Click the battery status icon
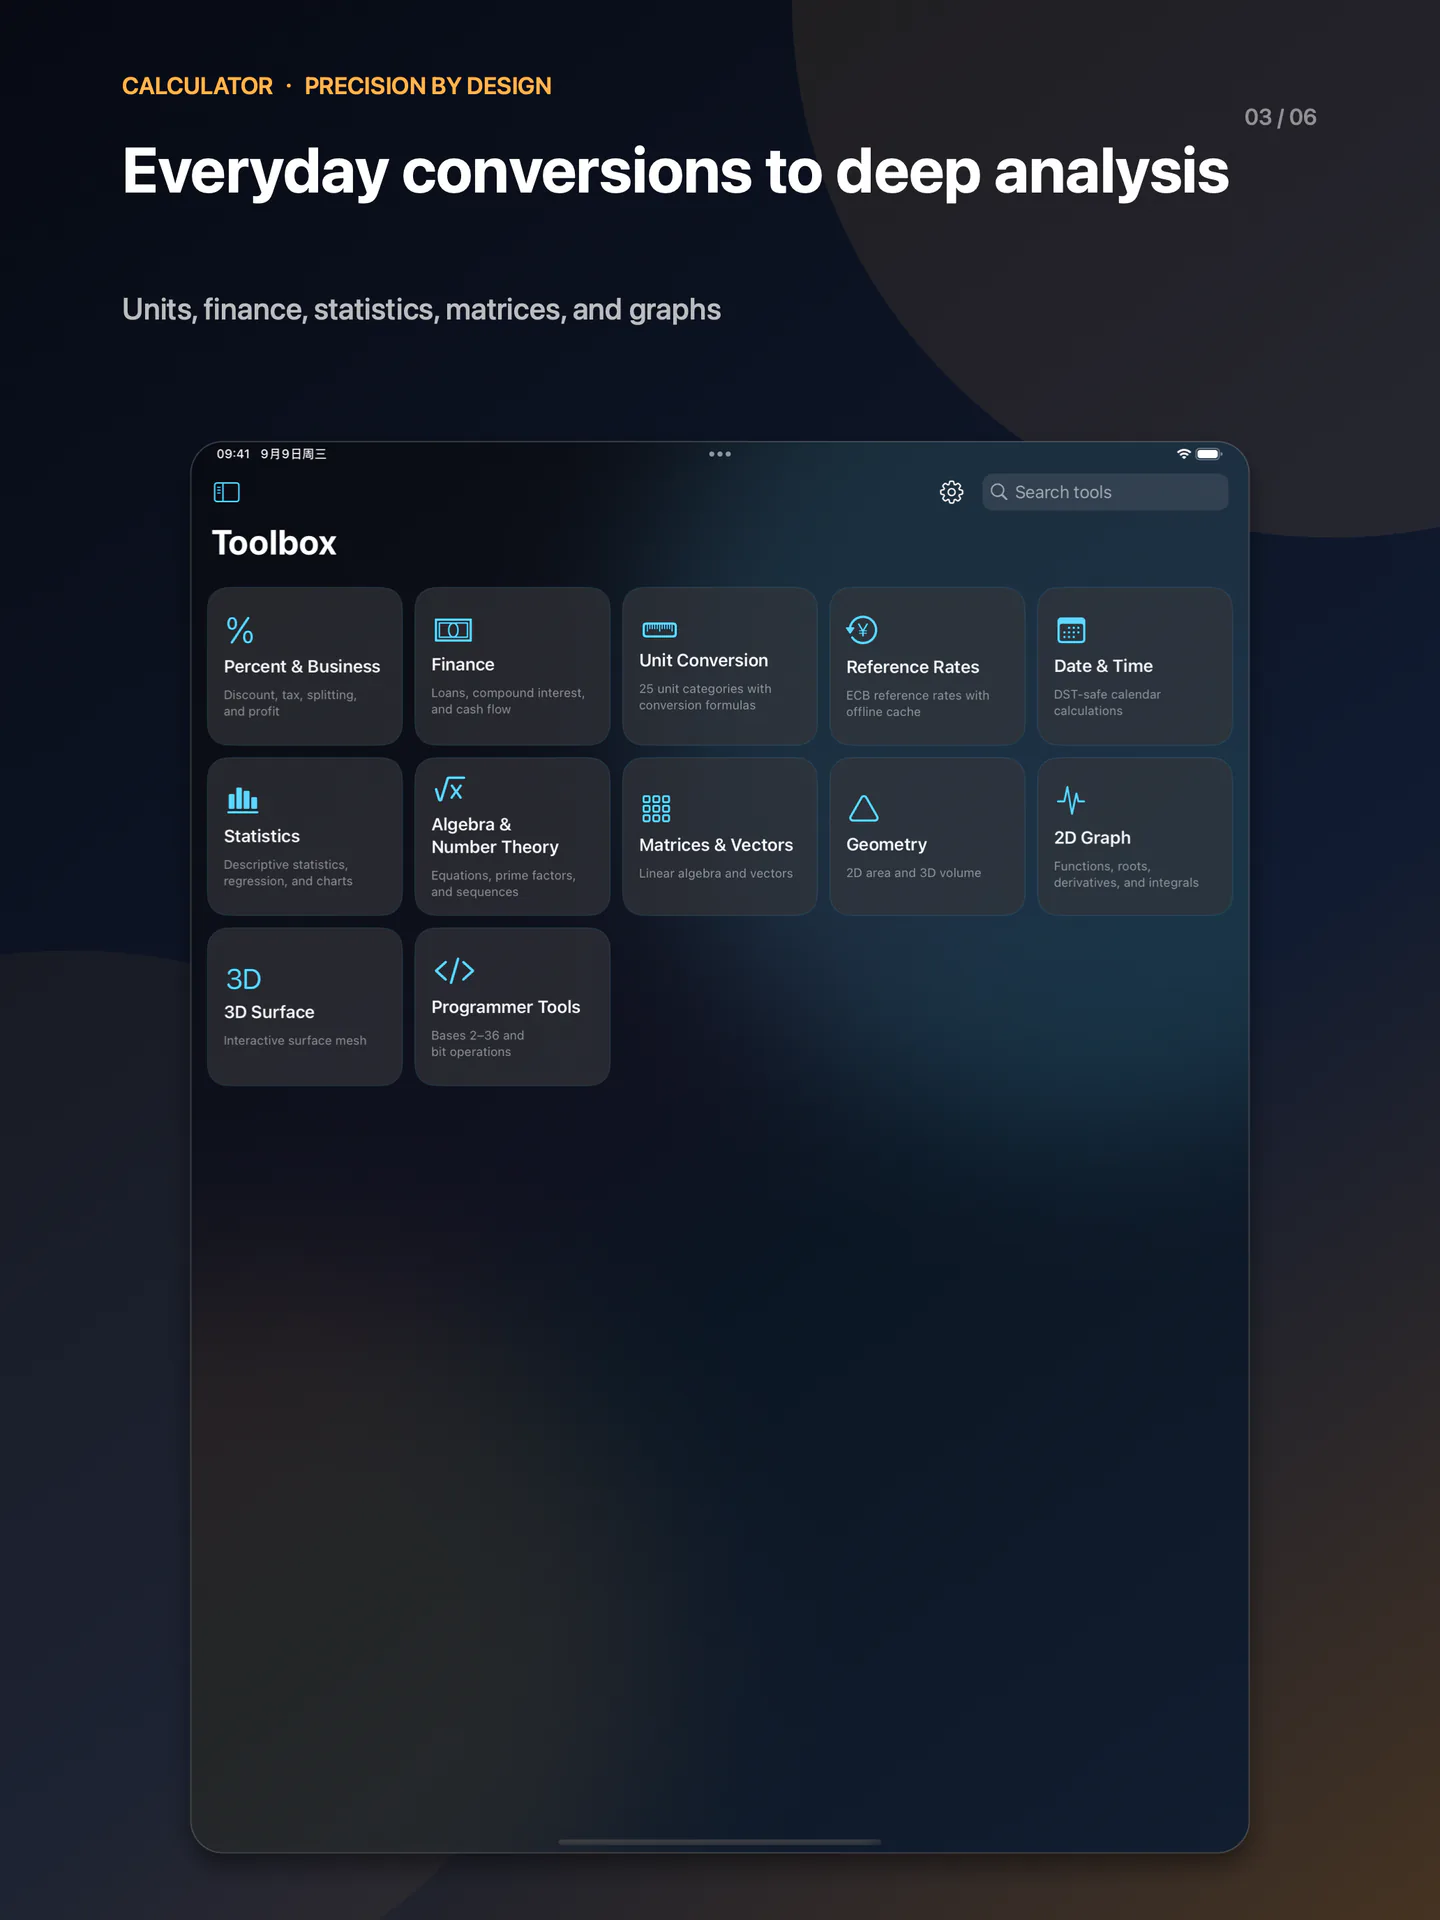 coord(1209,454)
